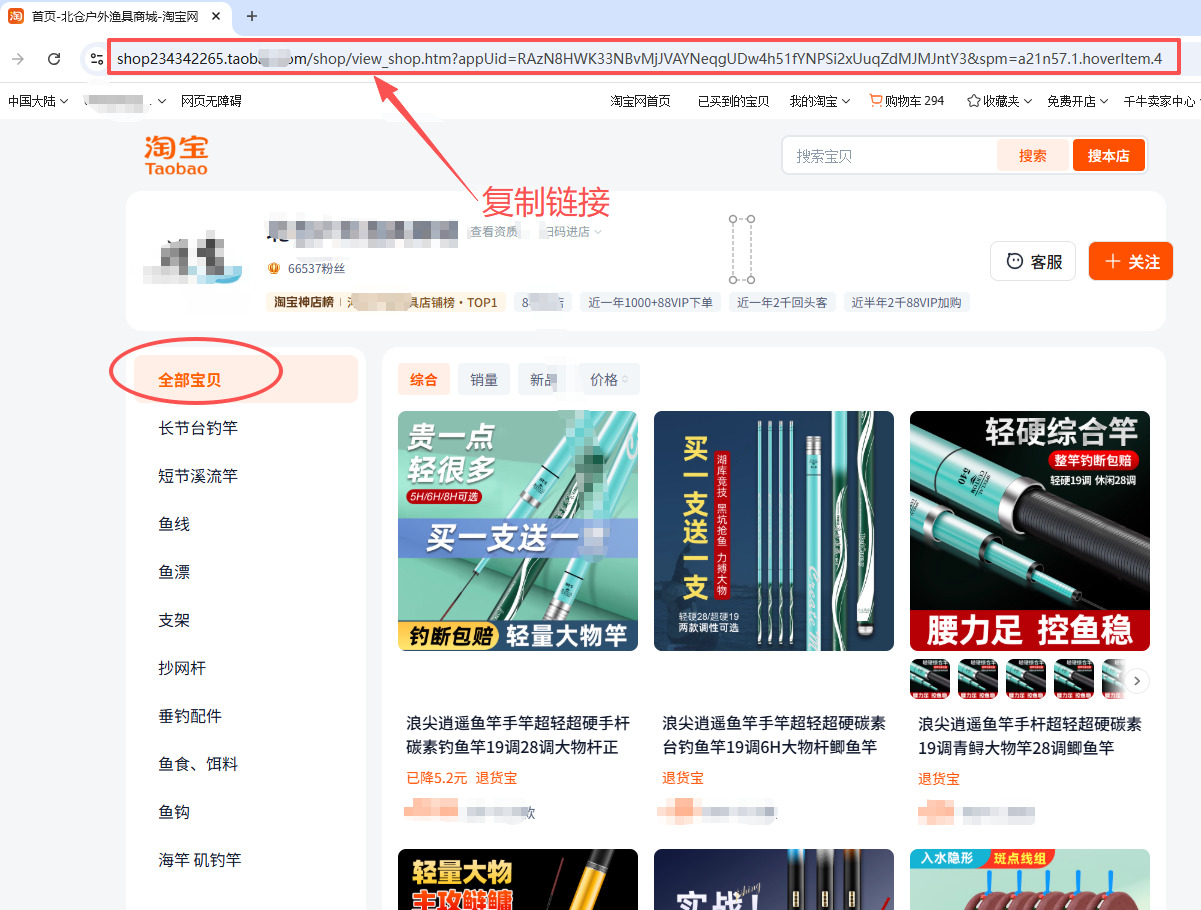Open 实战 product image in second row
The image size is (1201, 910).
click(774, 879)
